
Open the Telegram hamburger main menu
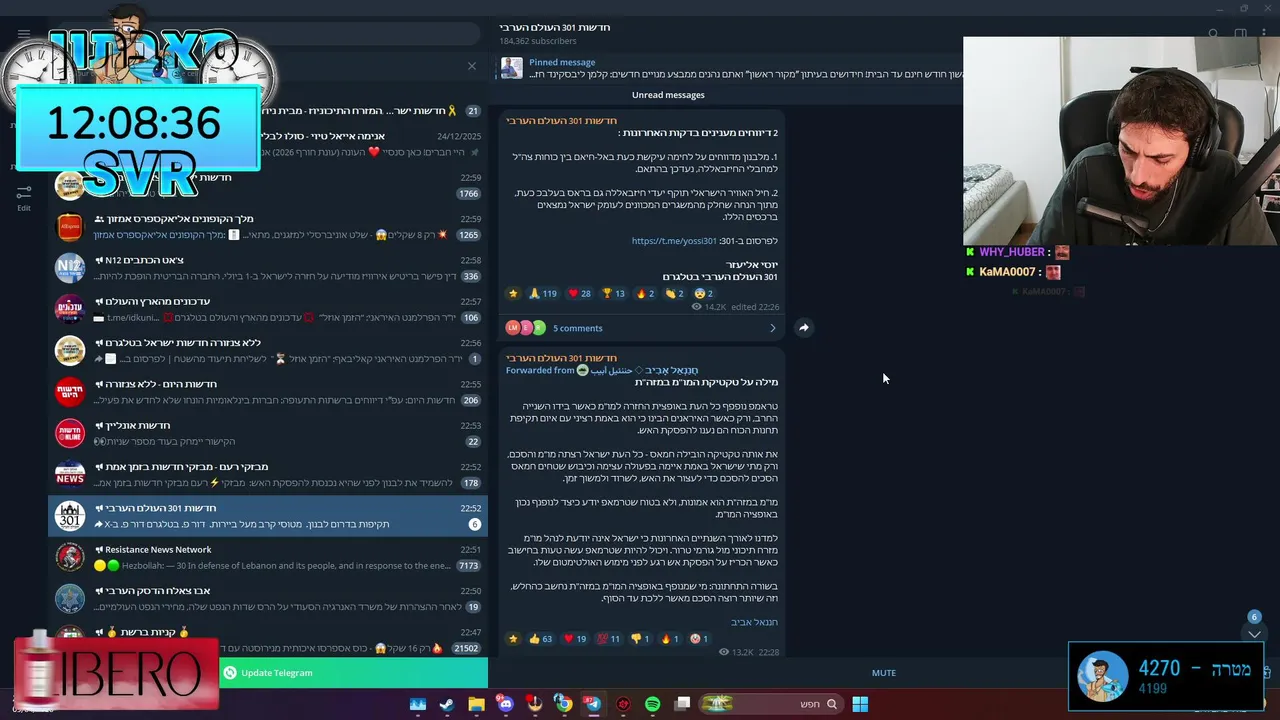point(24,33)
